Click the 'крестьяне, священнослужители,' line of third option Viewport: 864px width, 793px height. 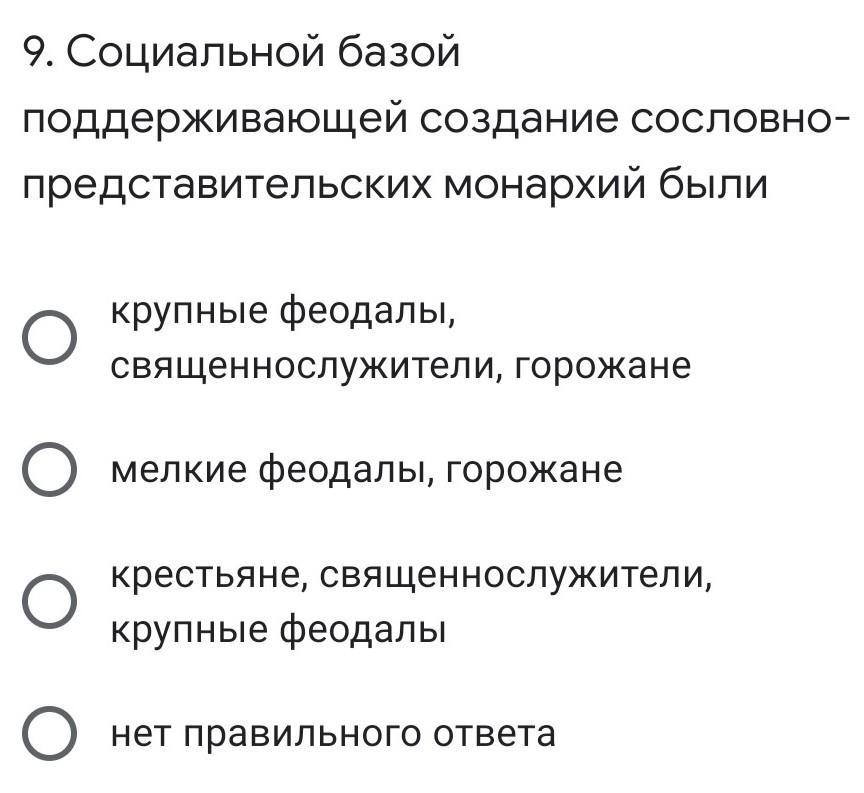(412, 576)
